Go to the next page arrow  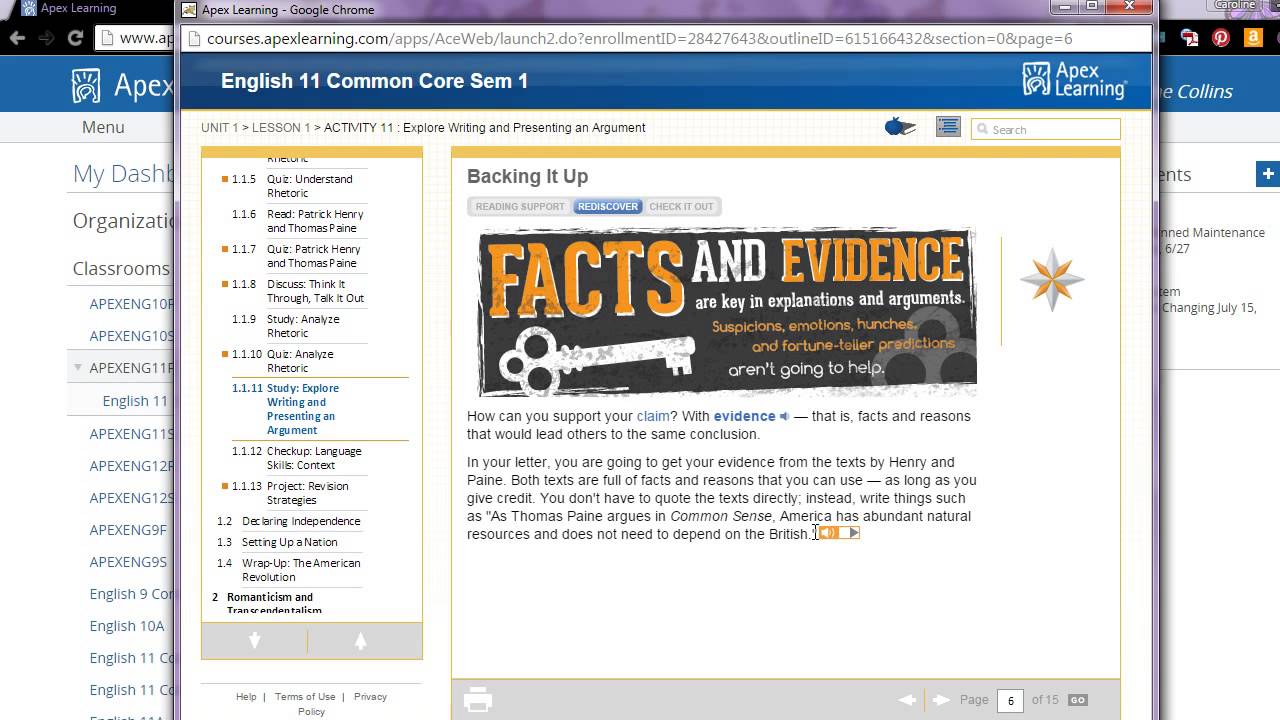pos(941,700)
